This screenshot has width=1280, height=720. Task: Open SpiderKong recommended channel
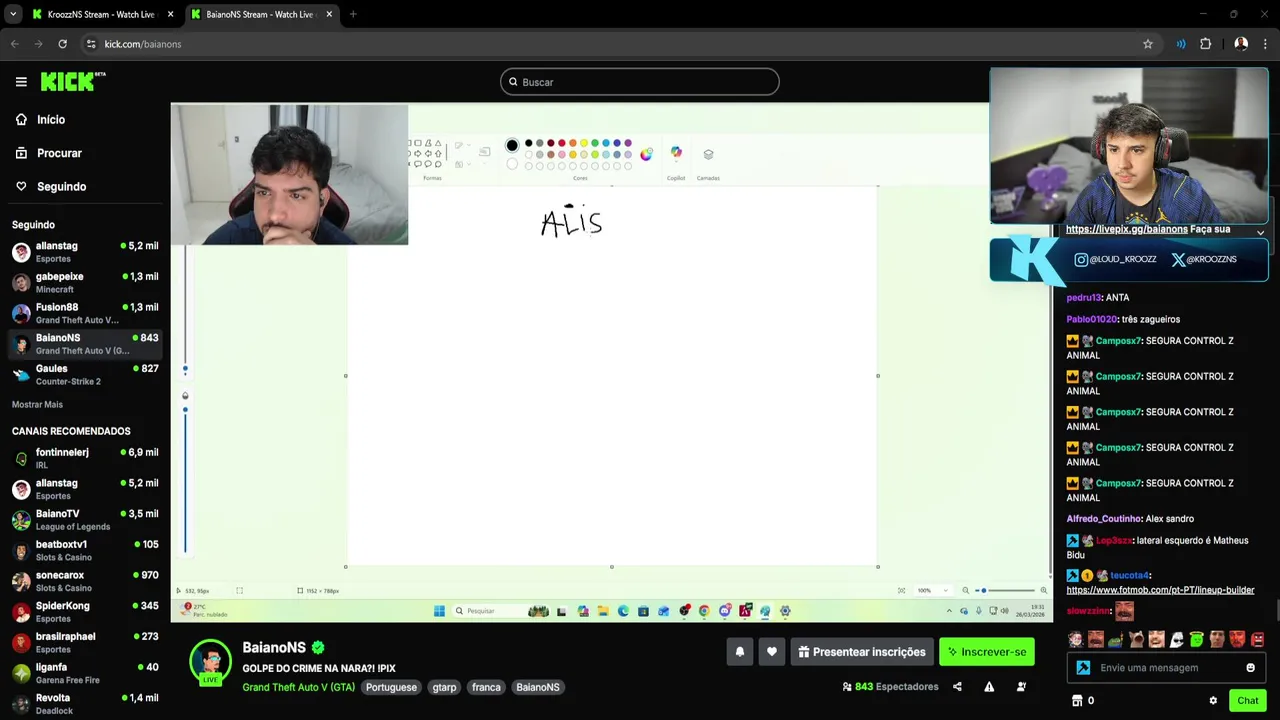point(84,612)
